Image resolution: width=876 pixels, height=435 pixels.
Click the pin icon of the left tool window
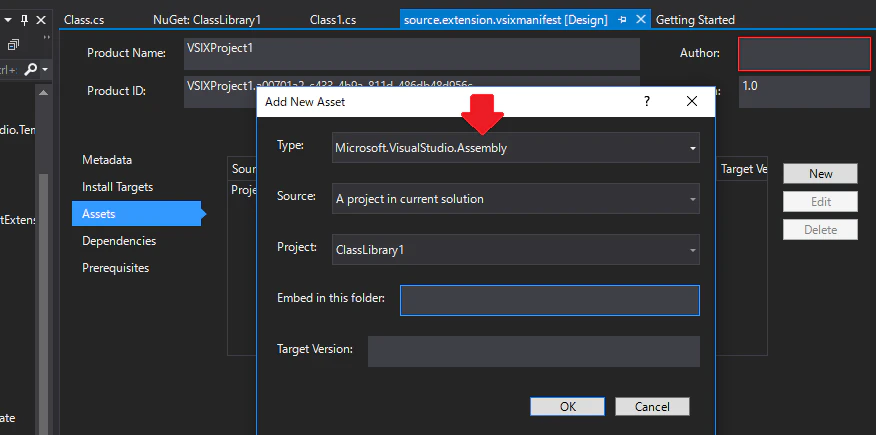coord(25,20)
